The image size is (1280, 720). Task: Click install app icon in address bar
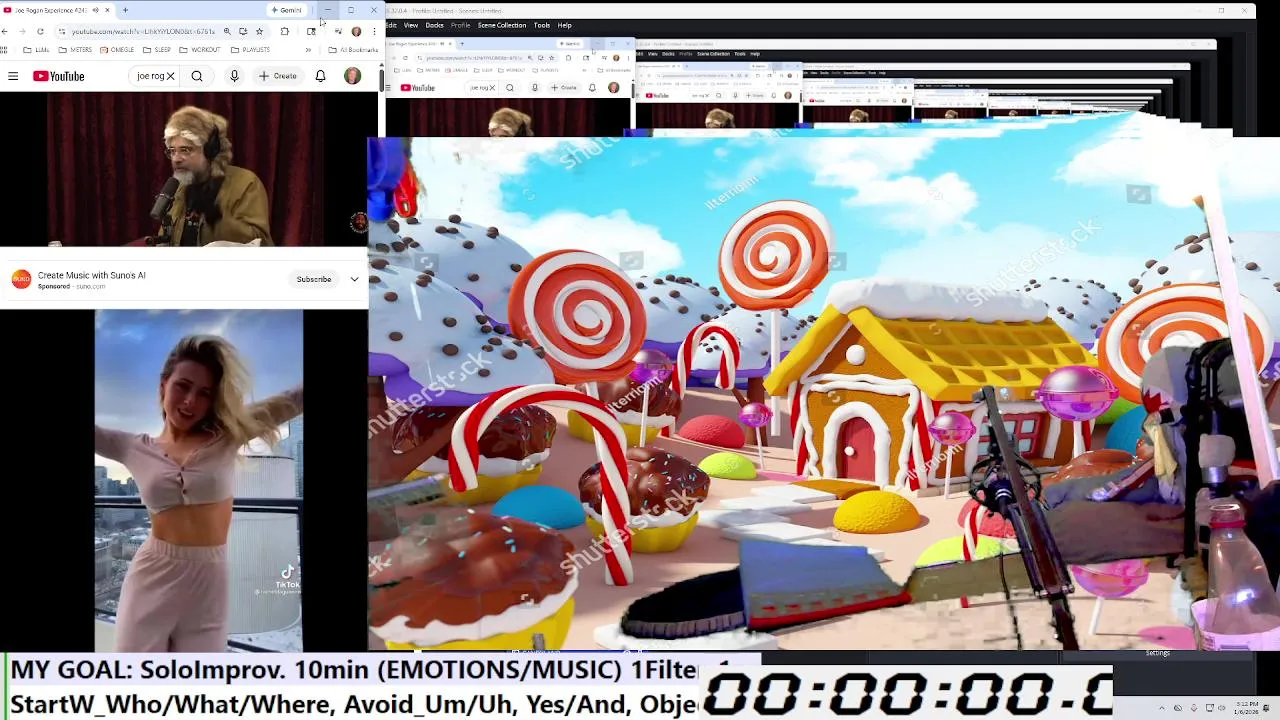pyautogui.click(x=243, y=31)
